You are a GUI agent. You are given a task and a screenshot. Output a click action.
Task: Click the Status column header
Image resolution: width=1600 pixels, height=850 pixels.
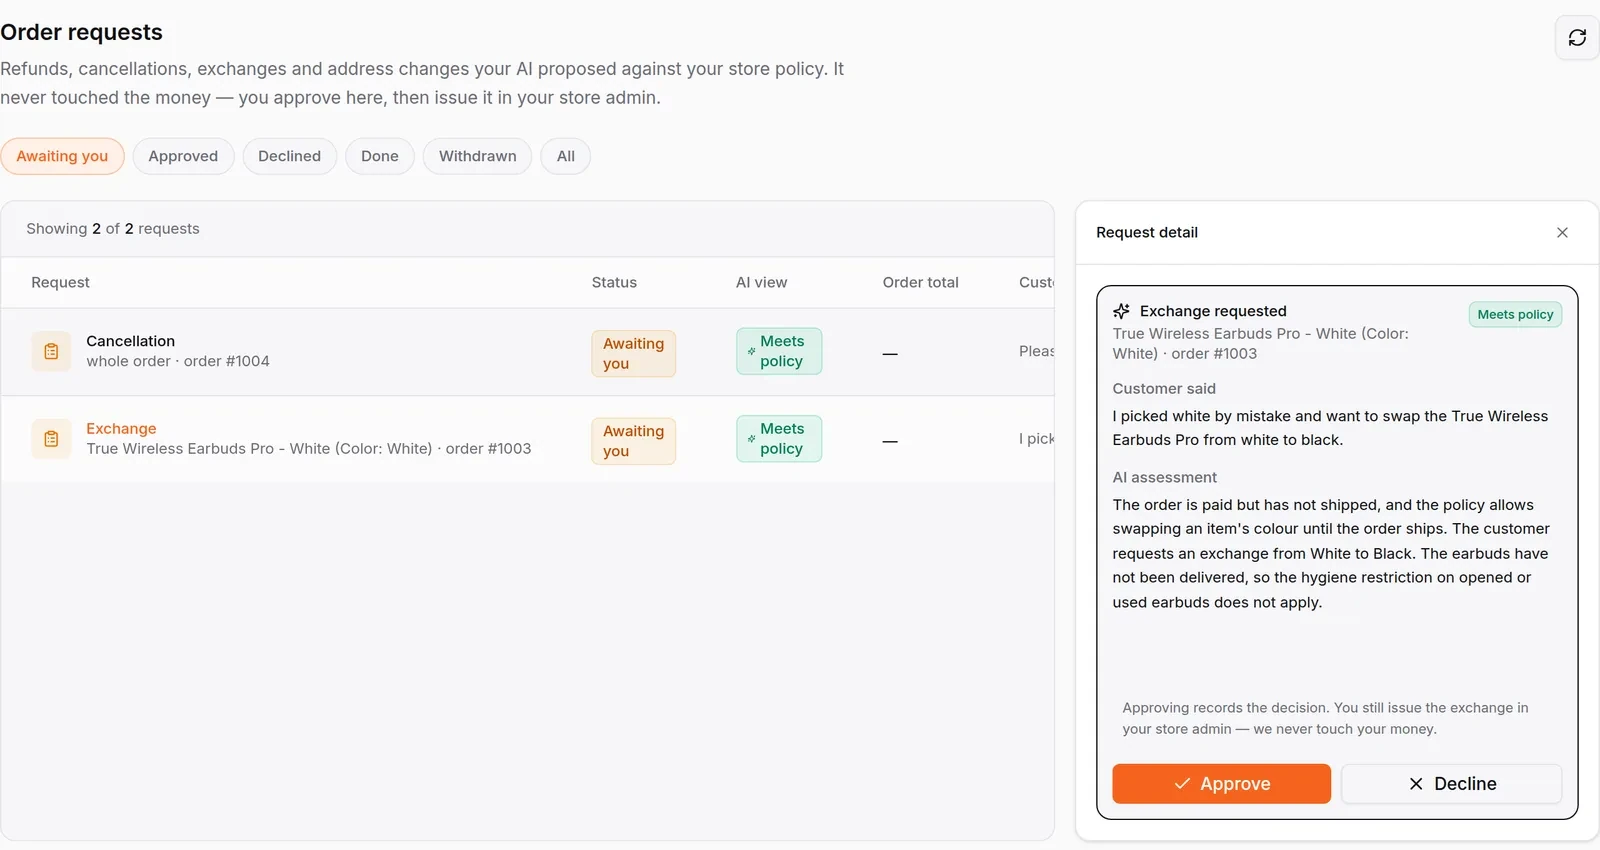click(614, 283)
